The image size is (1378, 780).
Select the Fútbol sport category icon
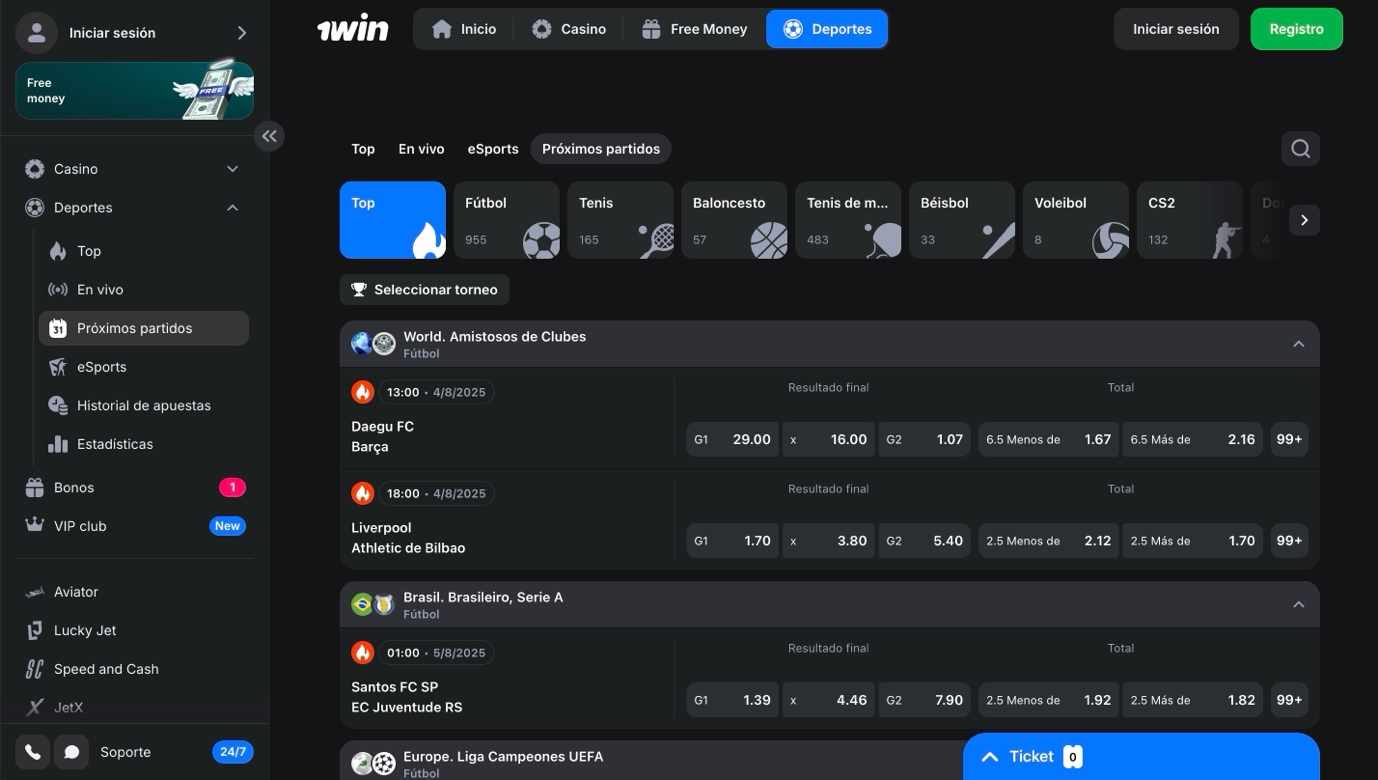click(x=539, y=239)
